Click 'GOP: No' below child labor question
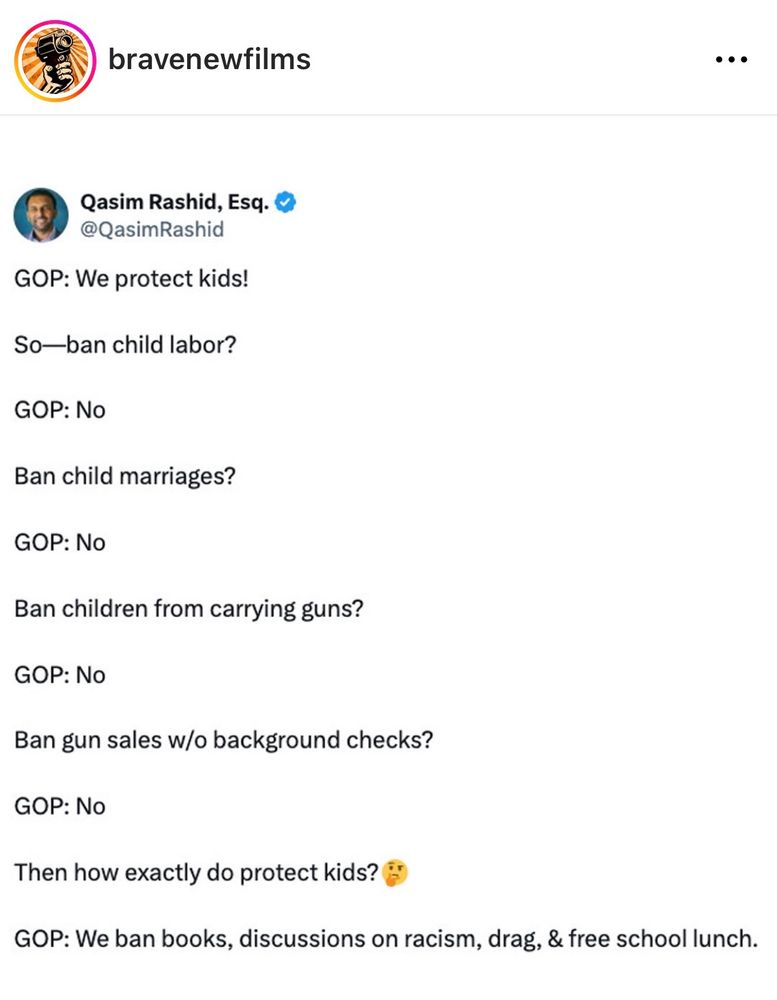 coord(60,410)
